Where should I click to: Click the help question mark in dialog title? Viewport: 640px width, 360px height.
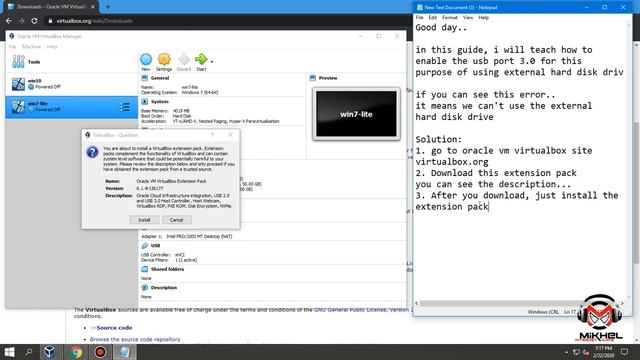pos(212,135)
